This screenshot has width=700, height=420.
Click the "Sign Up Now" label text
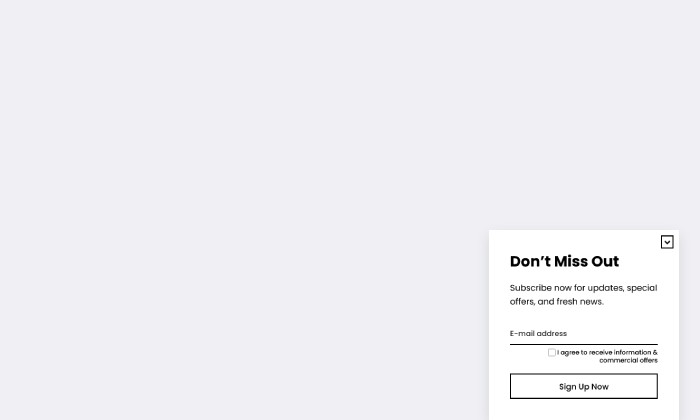tap(583, 387)
